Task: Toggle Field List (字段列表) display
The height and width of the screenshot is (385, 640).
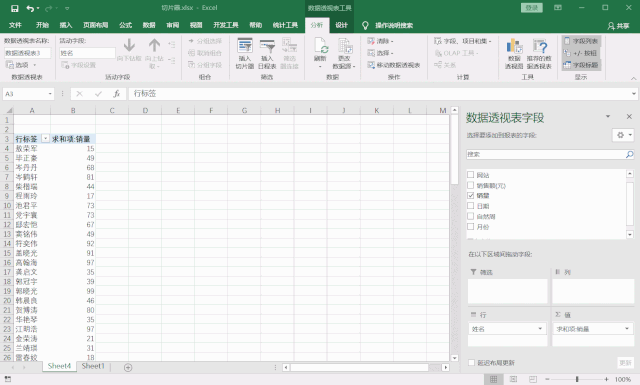Action: pyautogui.click(x=581, y=41)
